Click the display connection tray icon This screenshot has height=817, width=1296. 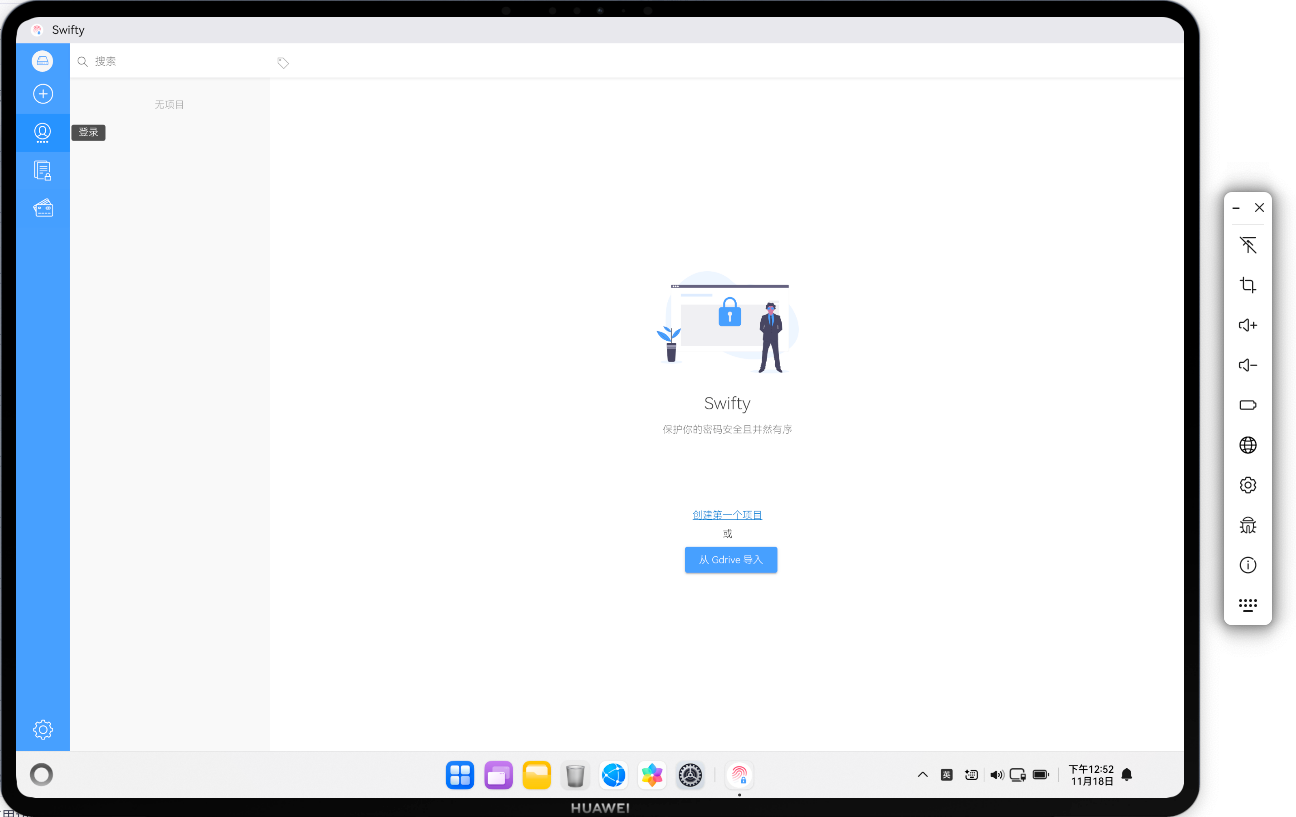pyautogui.click(x=1018, y=774)
